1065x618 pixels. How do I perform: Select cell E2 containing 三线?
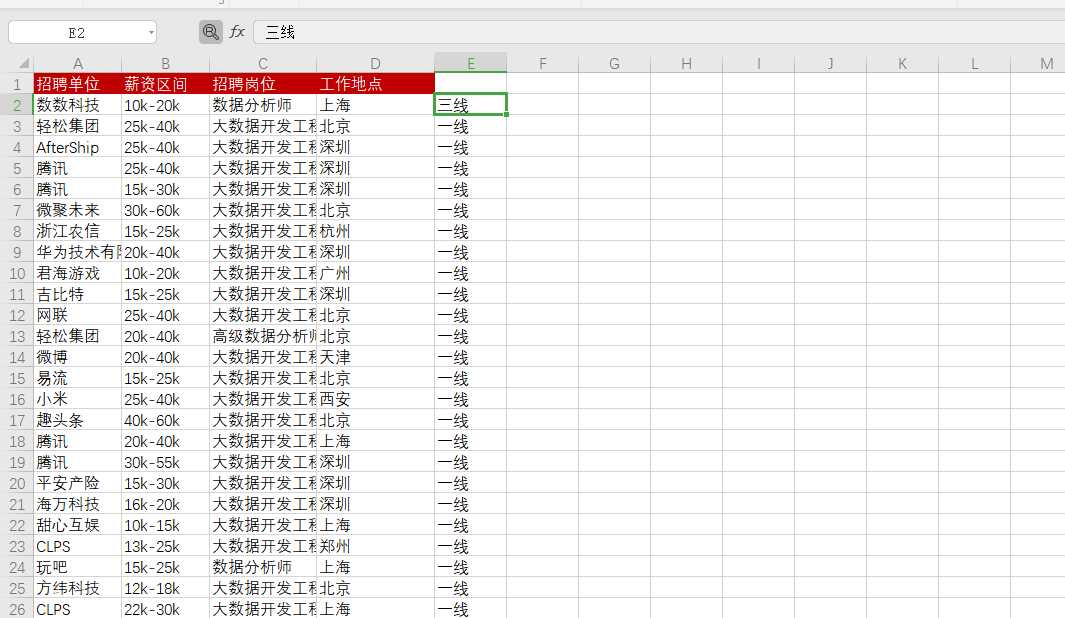471,105
